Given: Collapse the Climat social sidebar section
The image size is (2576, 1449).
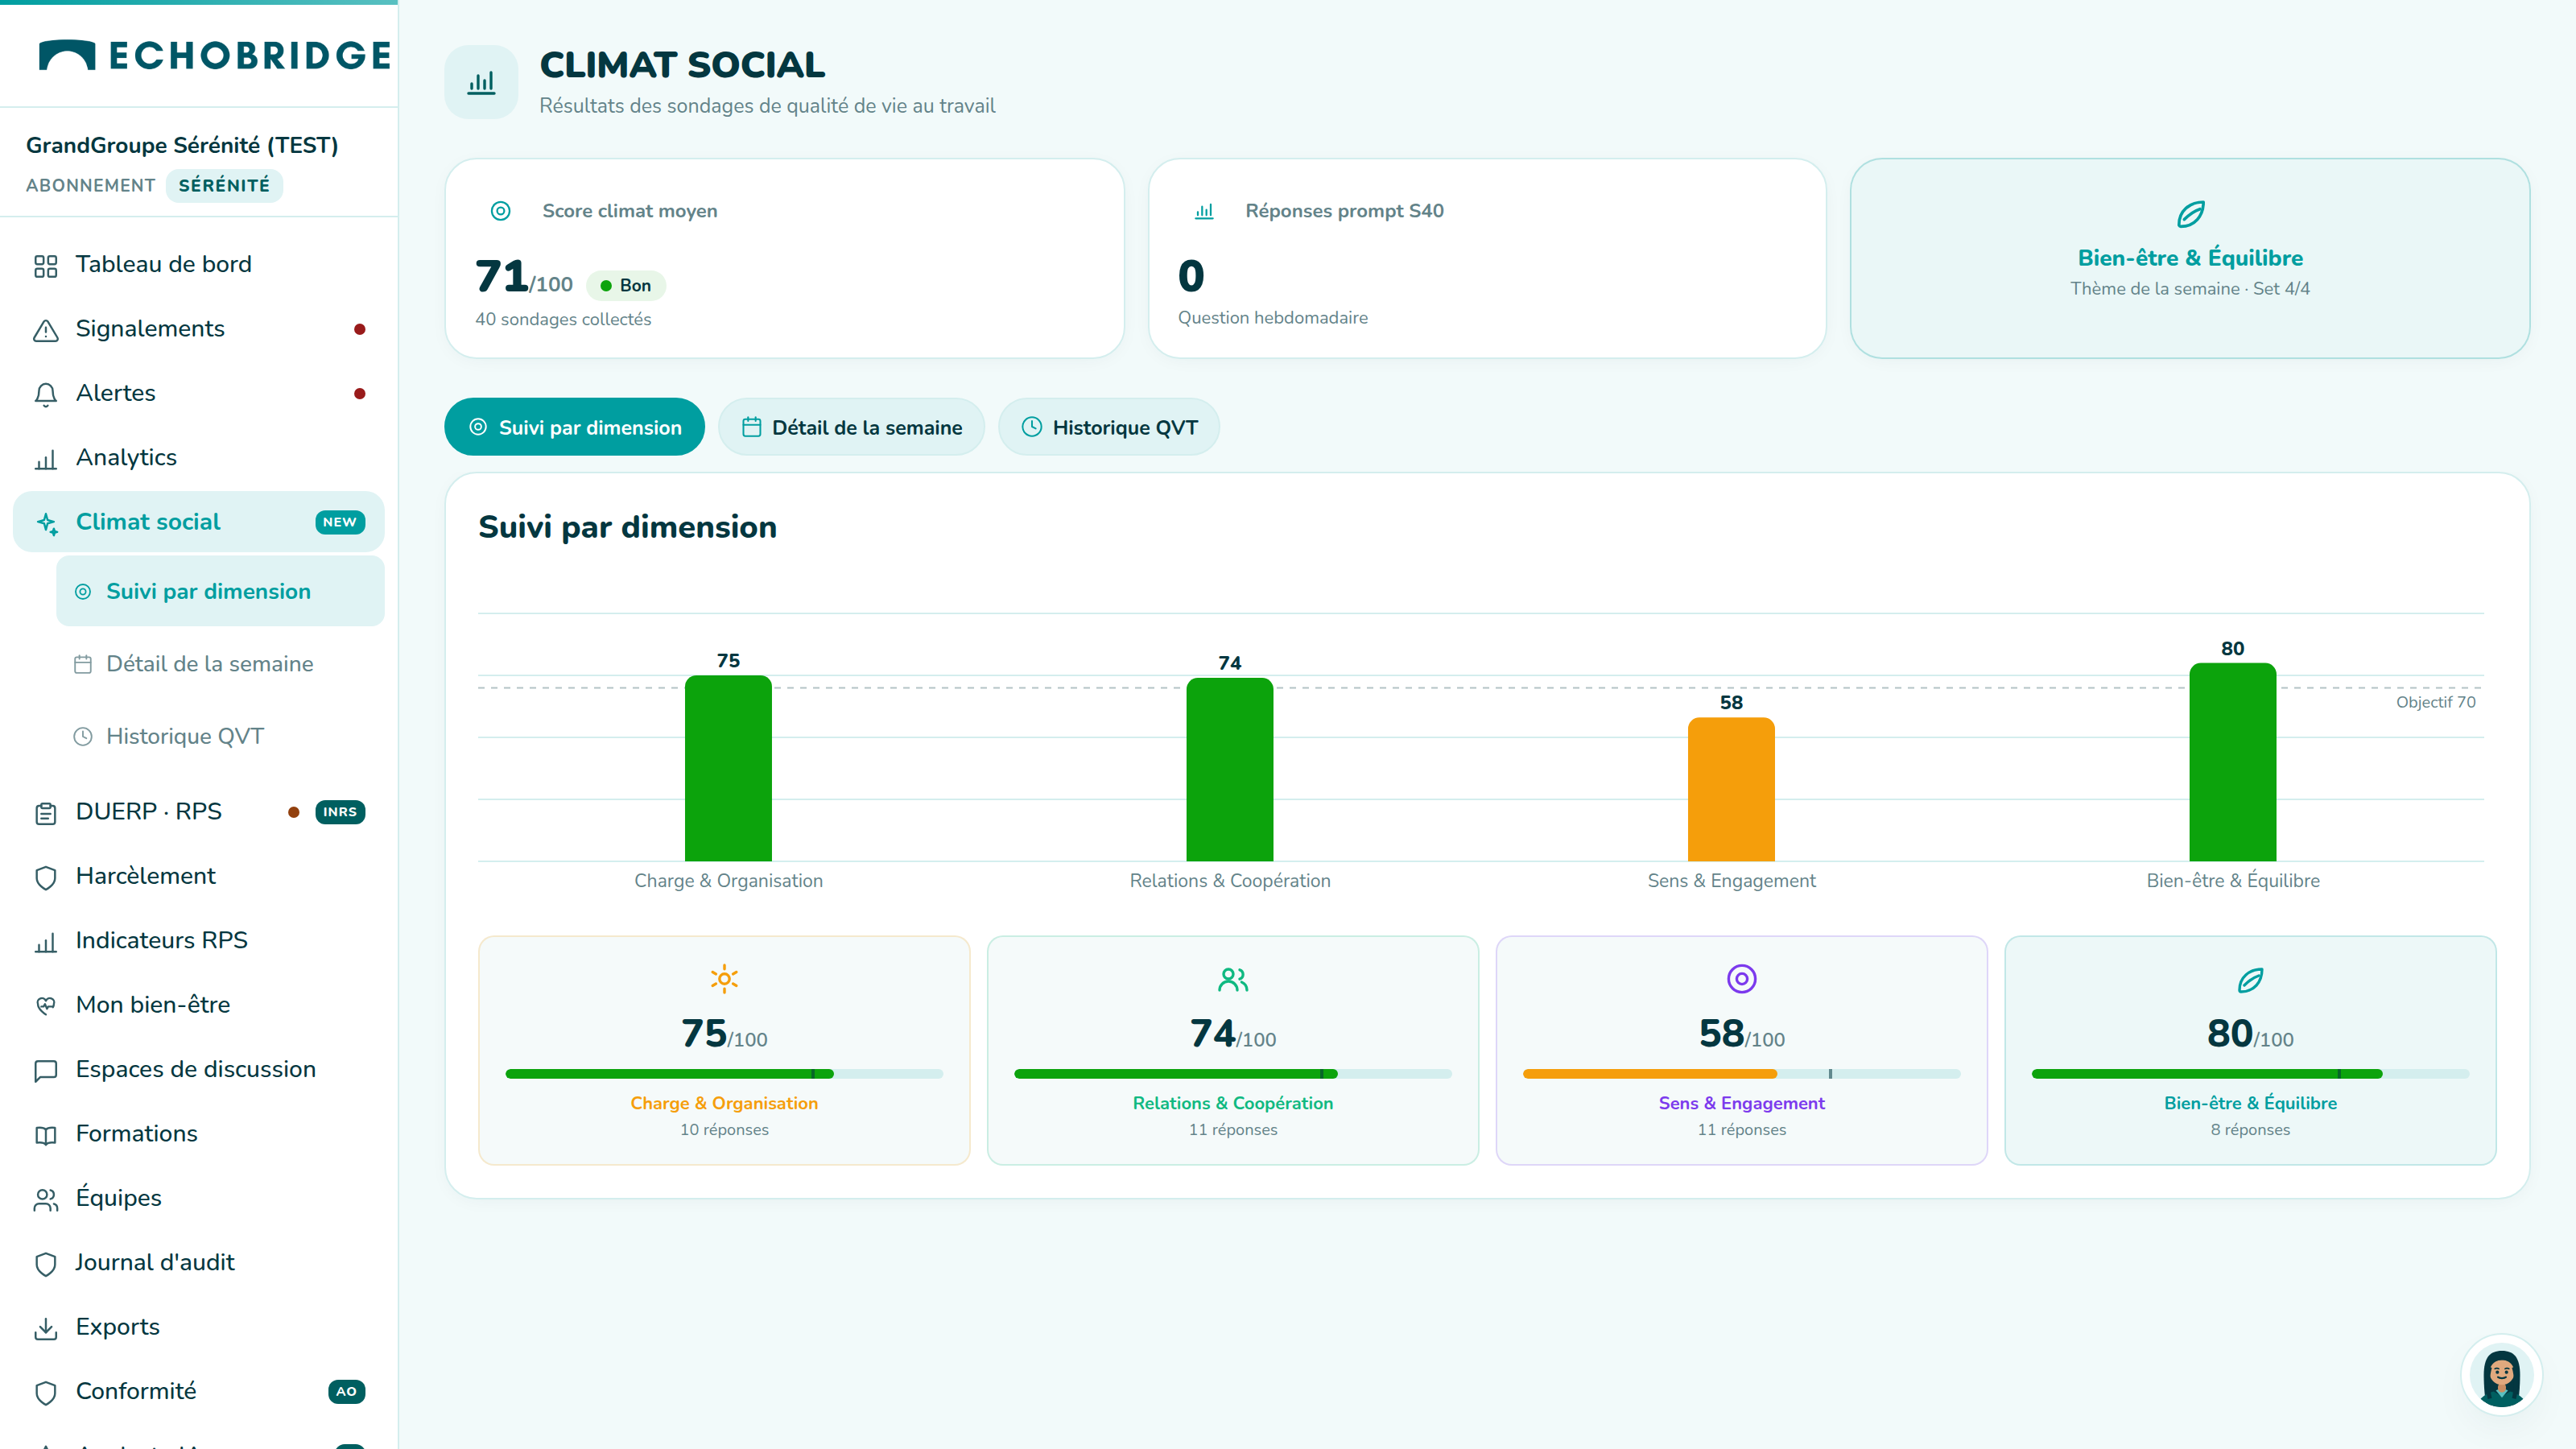Looking at the screenshot, I should tap(199, 522).
